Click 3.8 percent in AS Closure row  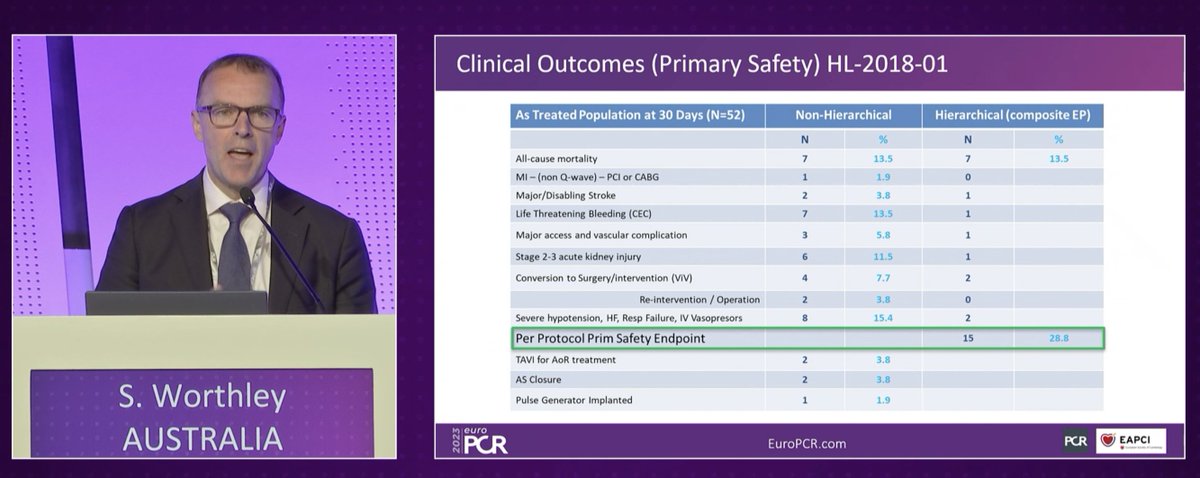(884, 380)
